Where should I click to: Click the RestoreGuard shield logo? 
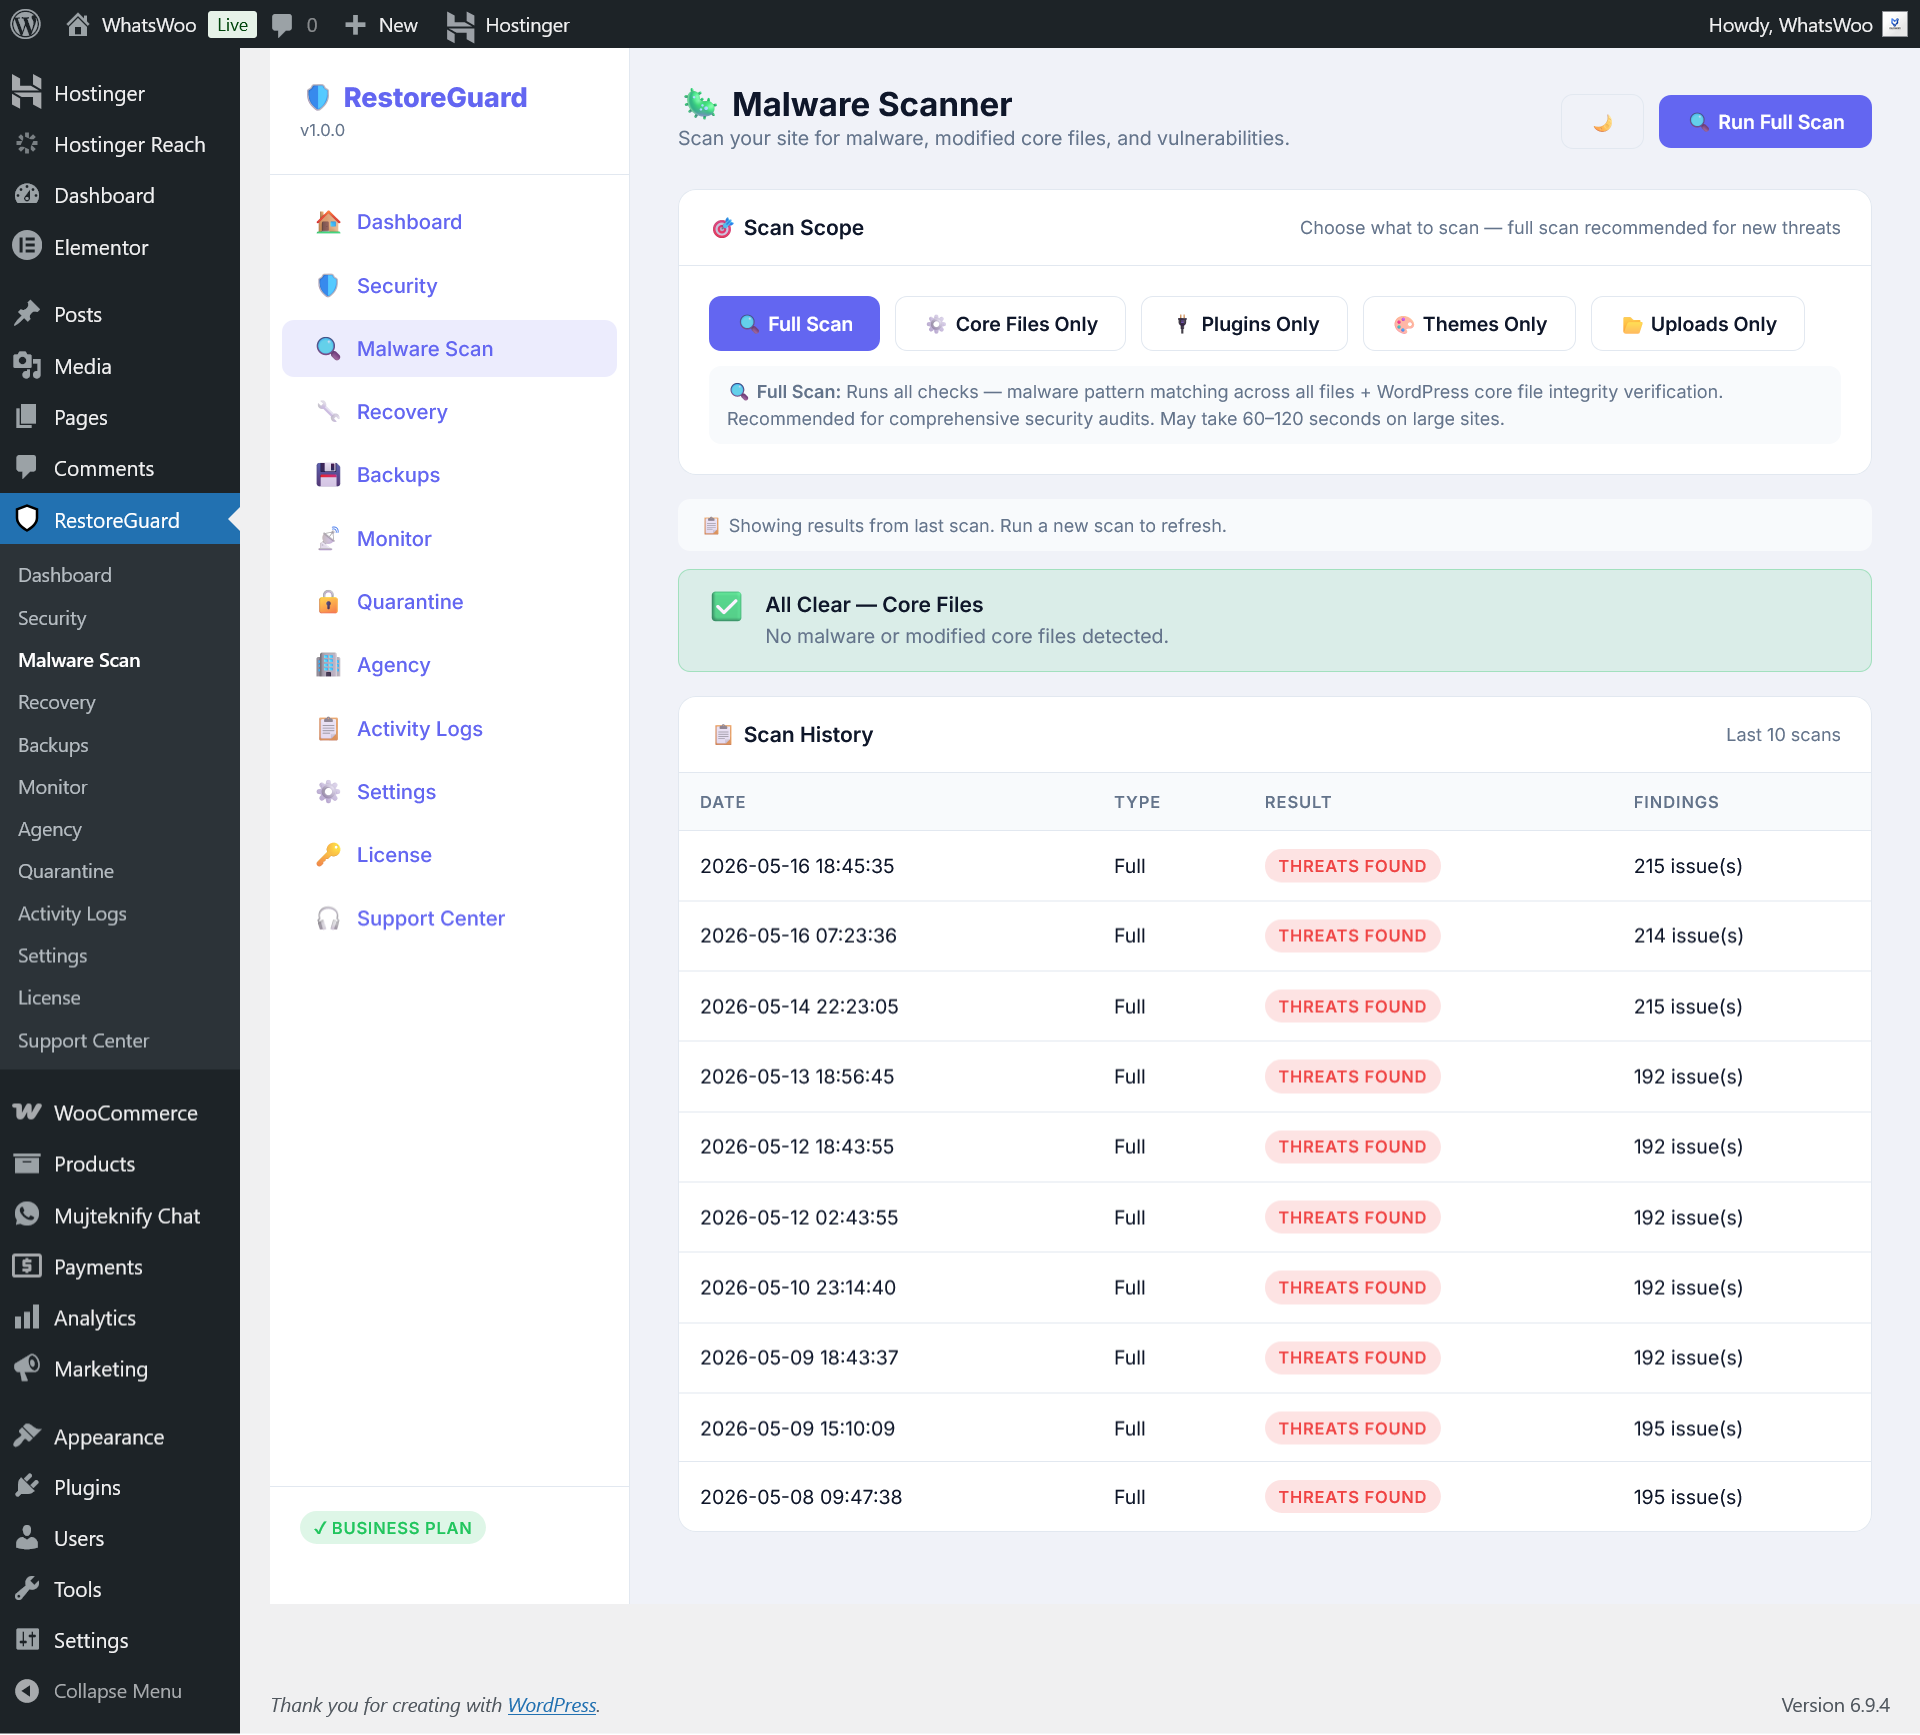coord(318,97)
